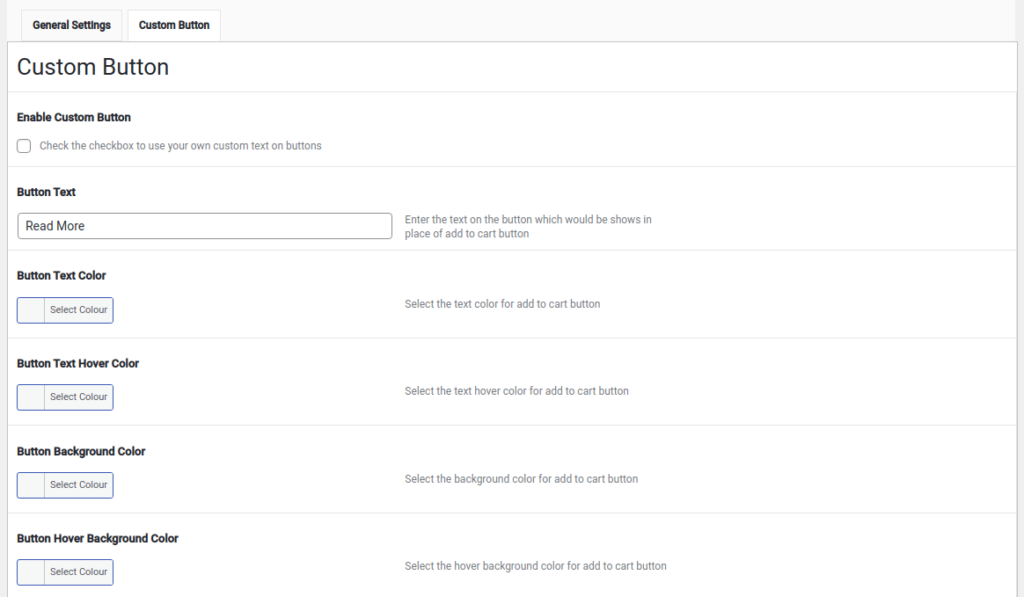Click the Custom Button page heading
The image size is (1024, 597).
pyautogui.click(x=92, y=67)
